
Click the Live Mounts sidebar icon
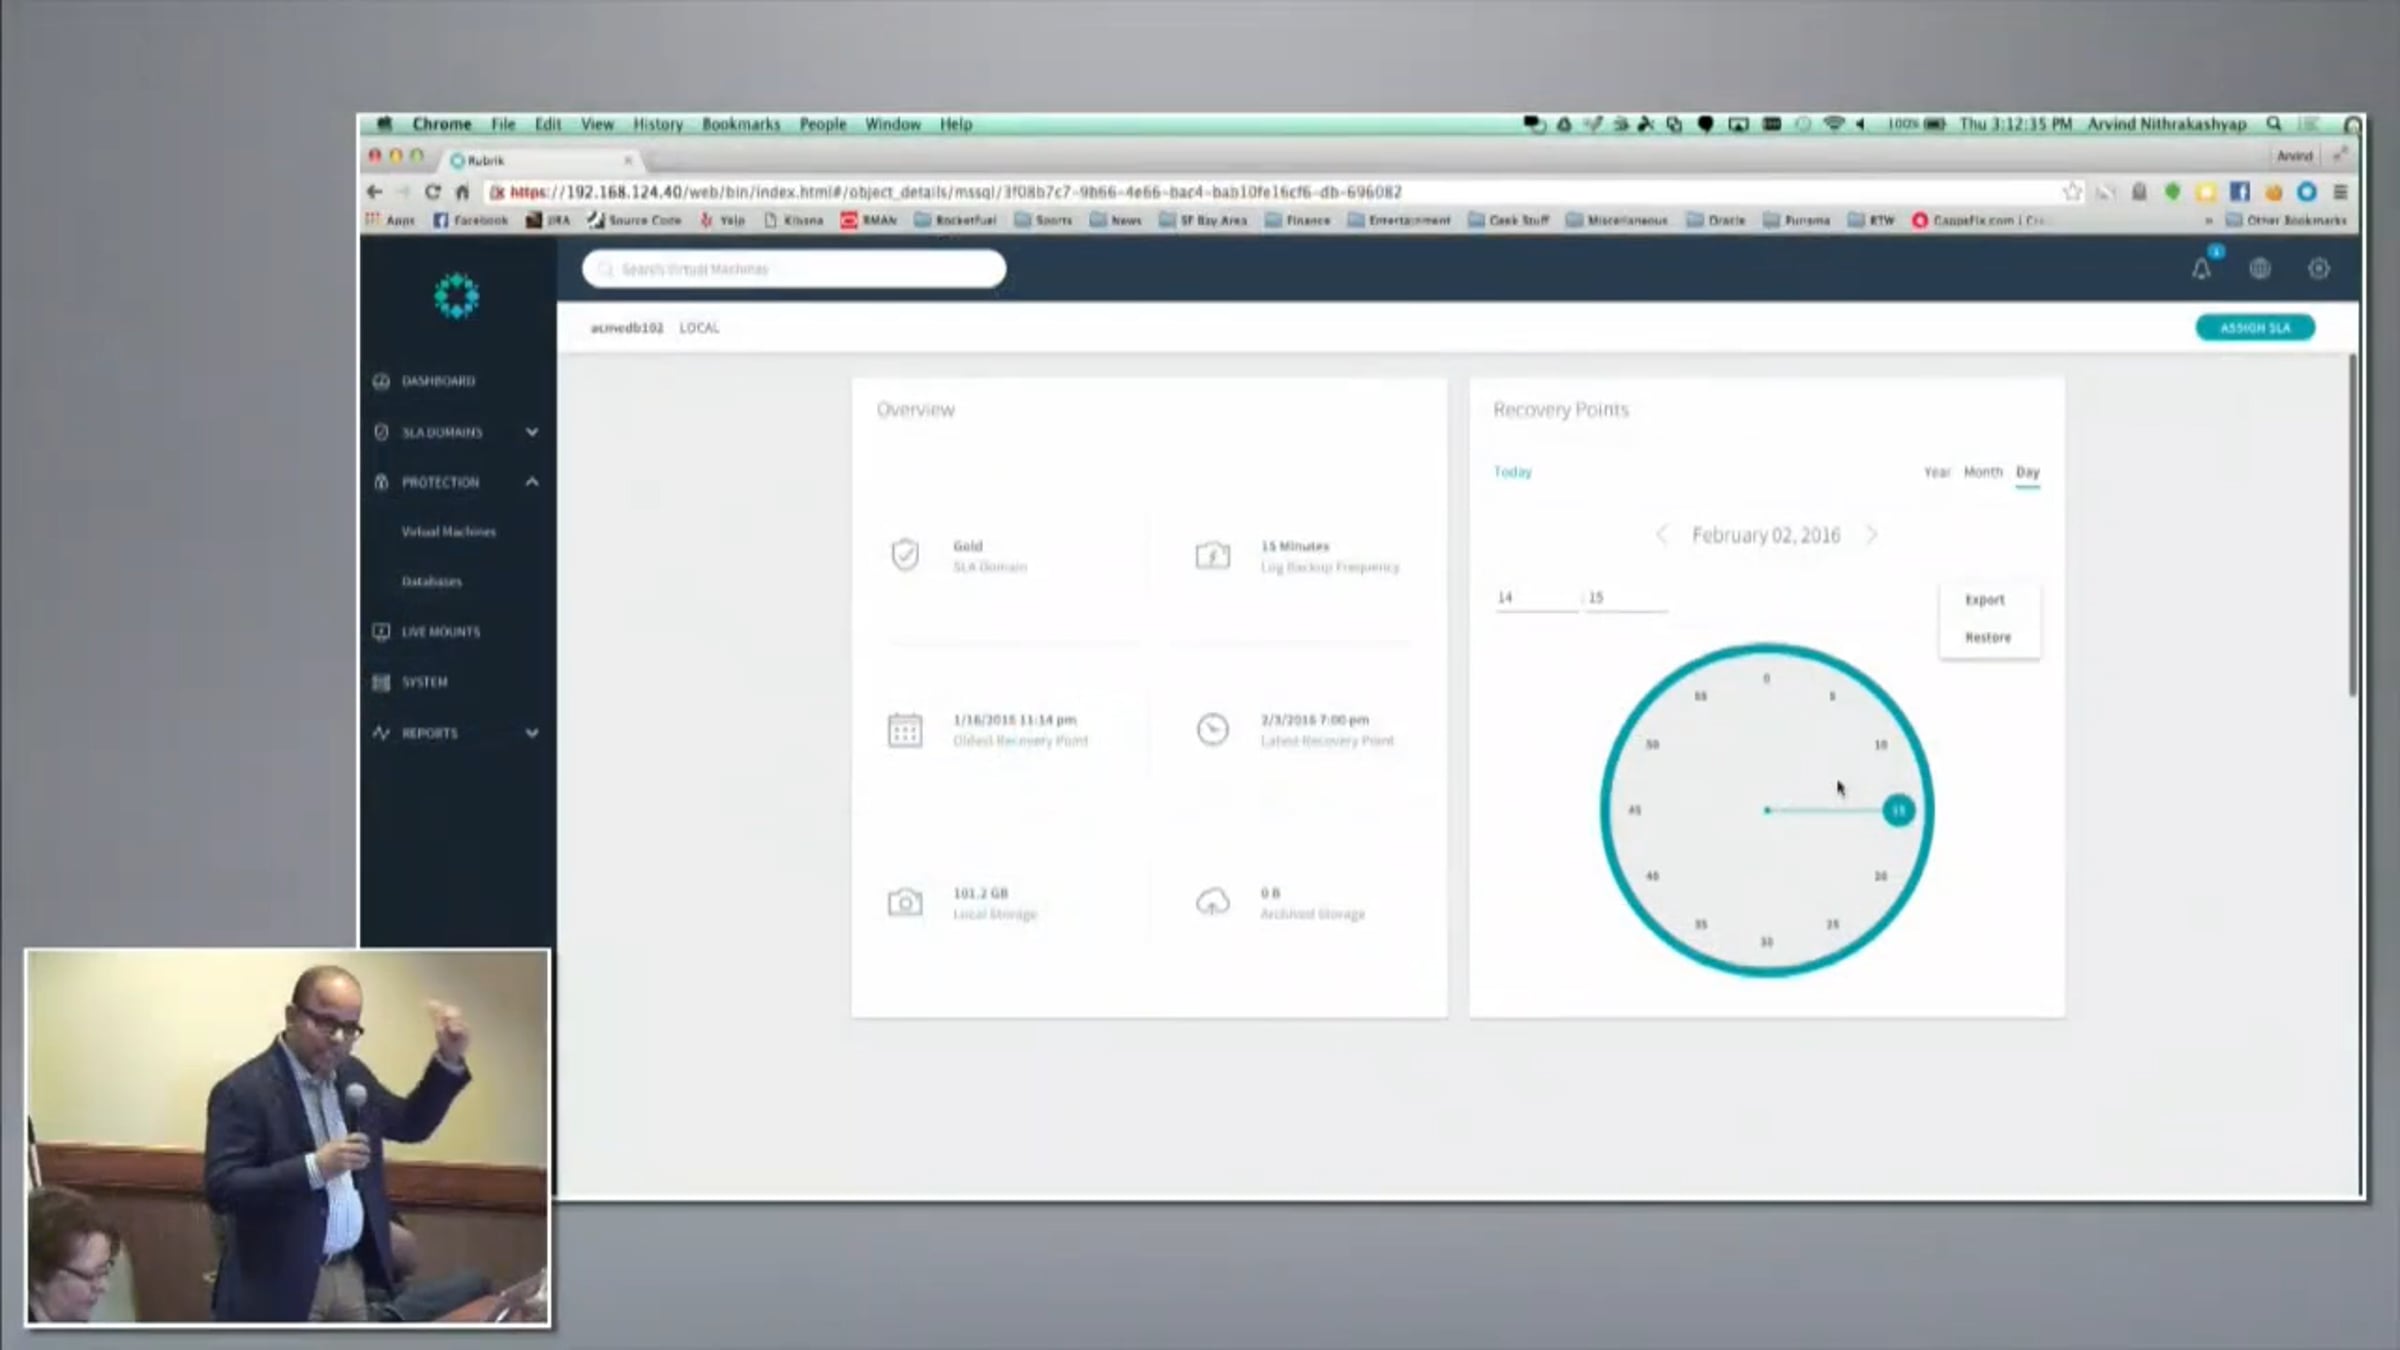381,632
